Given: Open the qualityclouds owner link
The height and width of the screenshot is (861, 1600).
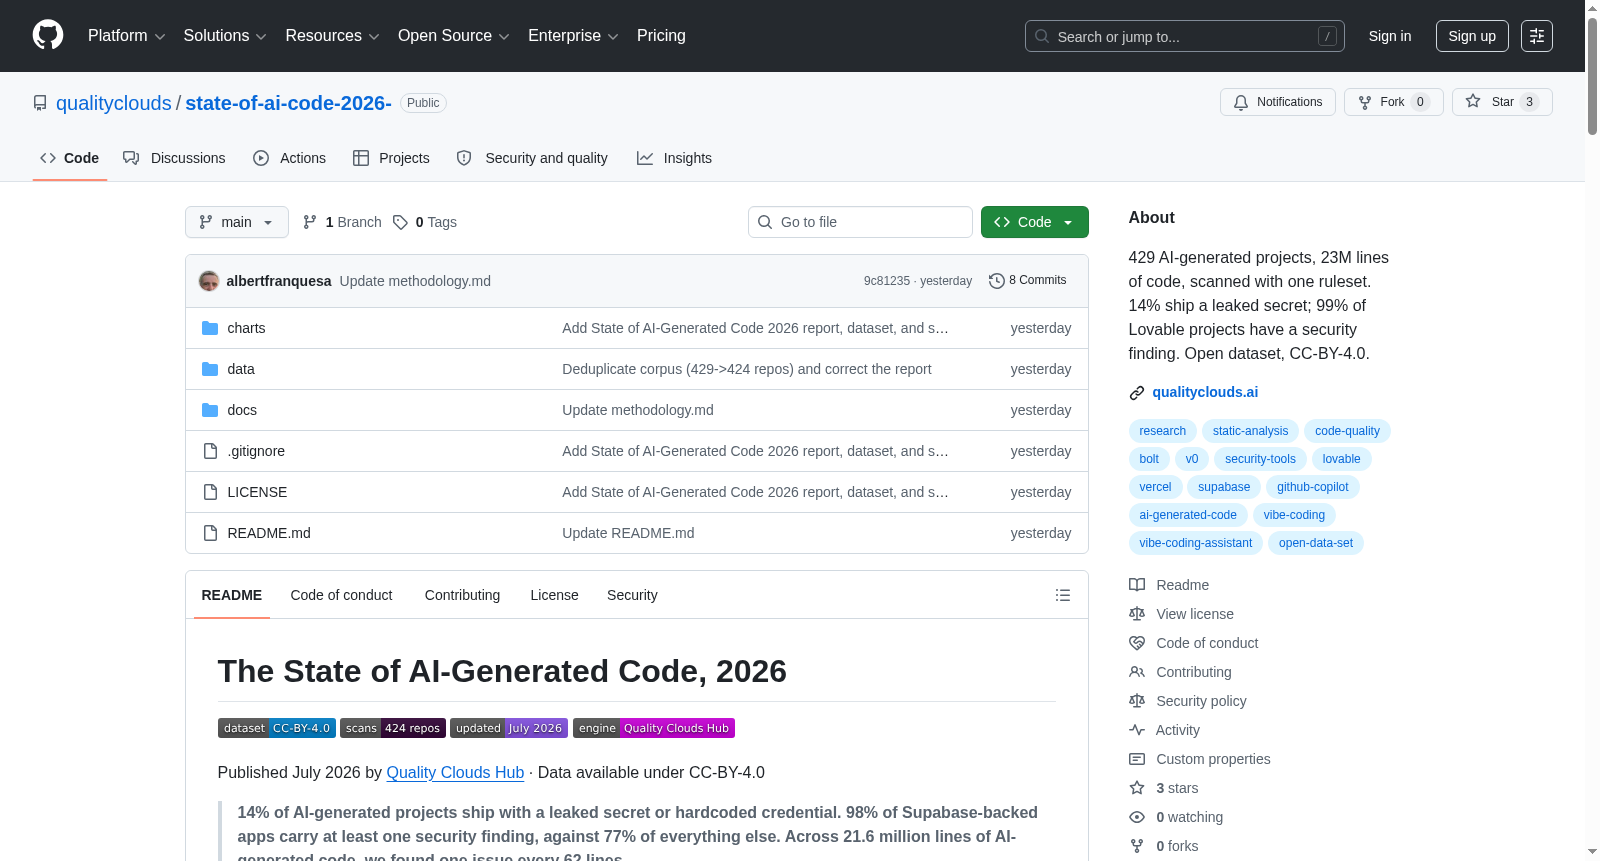Looking at the screenshot, I should (x=114, y=103).
